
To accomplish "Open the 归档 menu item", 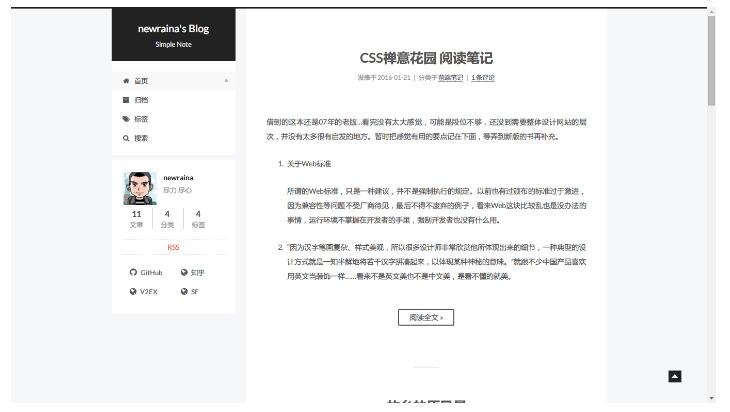I will point(173,100).
